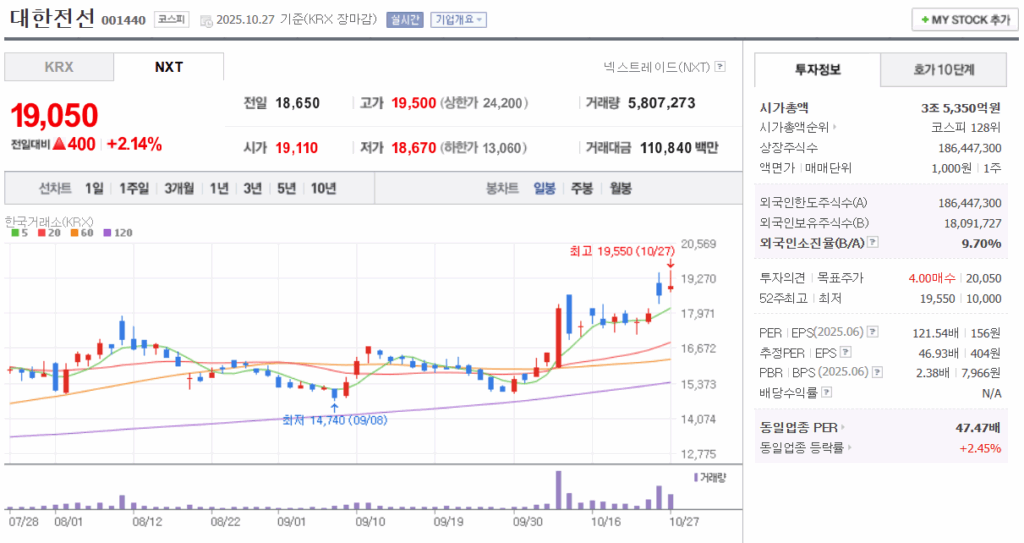Switch candlestick chart to 주봉 weekly

(x=582, y=188)
